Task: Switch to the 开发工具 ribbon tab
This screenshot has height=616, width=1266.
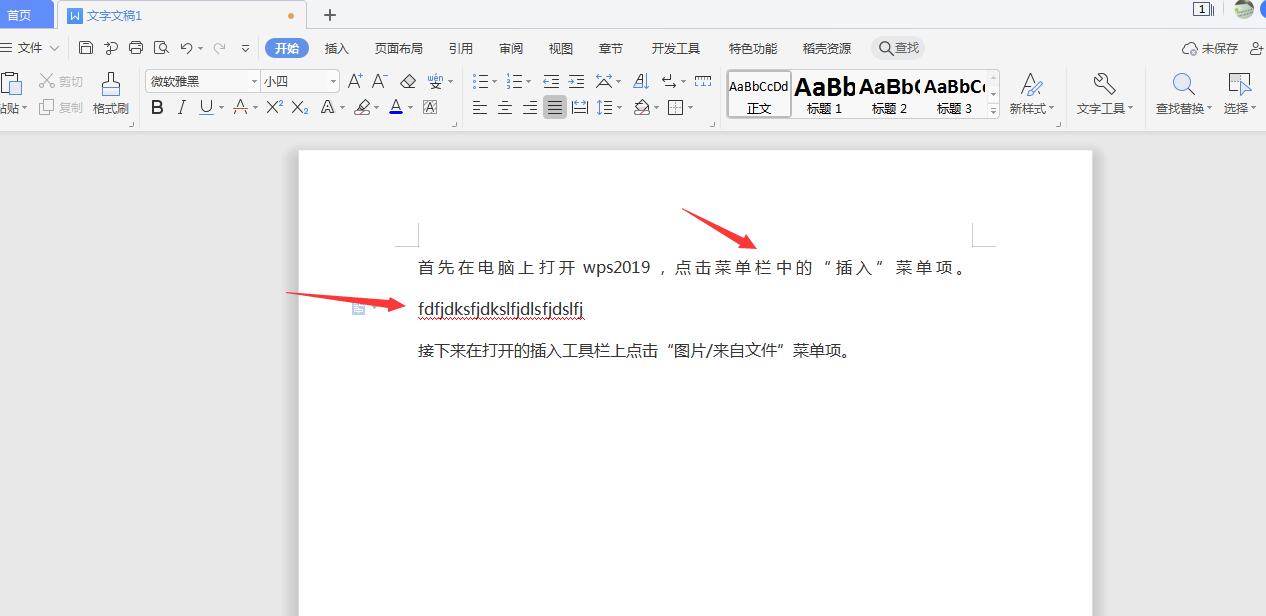Action: pyautogui.click(x=676, y=48)
